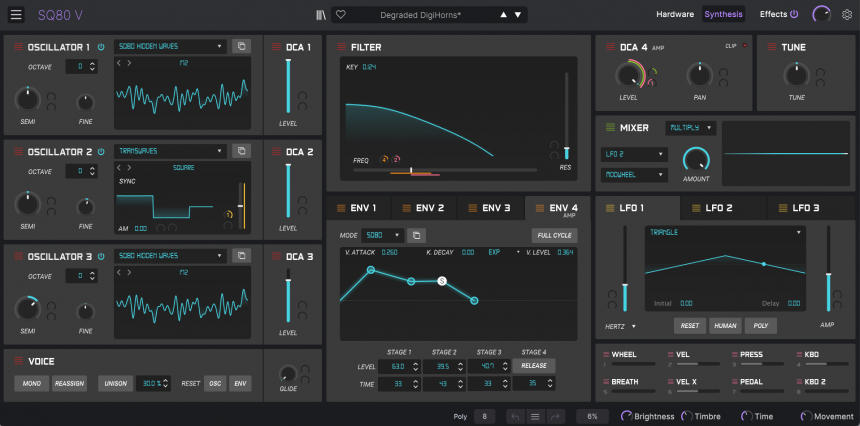Open the DCA 3 section menu icon
This screenshot has height=426, width=860.
(276, 257)
